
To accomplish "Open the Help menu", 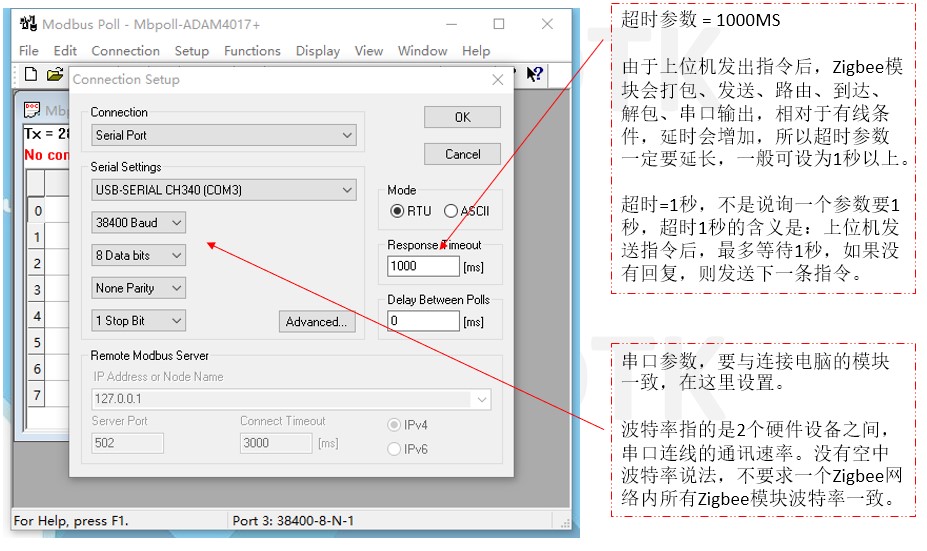I will [x=476, y=51].
